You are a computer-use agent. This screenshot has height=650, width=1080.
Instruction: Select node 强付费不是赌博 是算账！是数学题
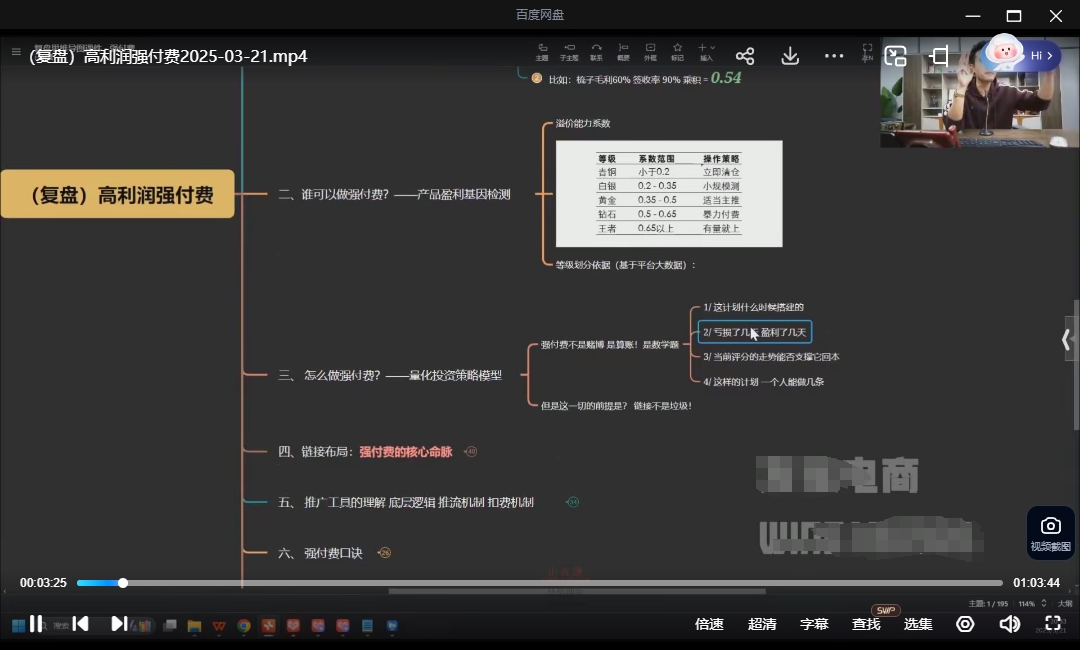click(610, 344)
